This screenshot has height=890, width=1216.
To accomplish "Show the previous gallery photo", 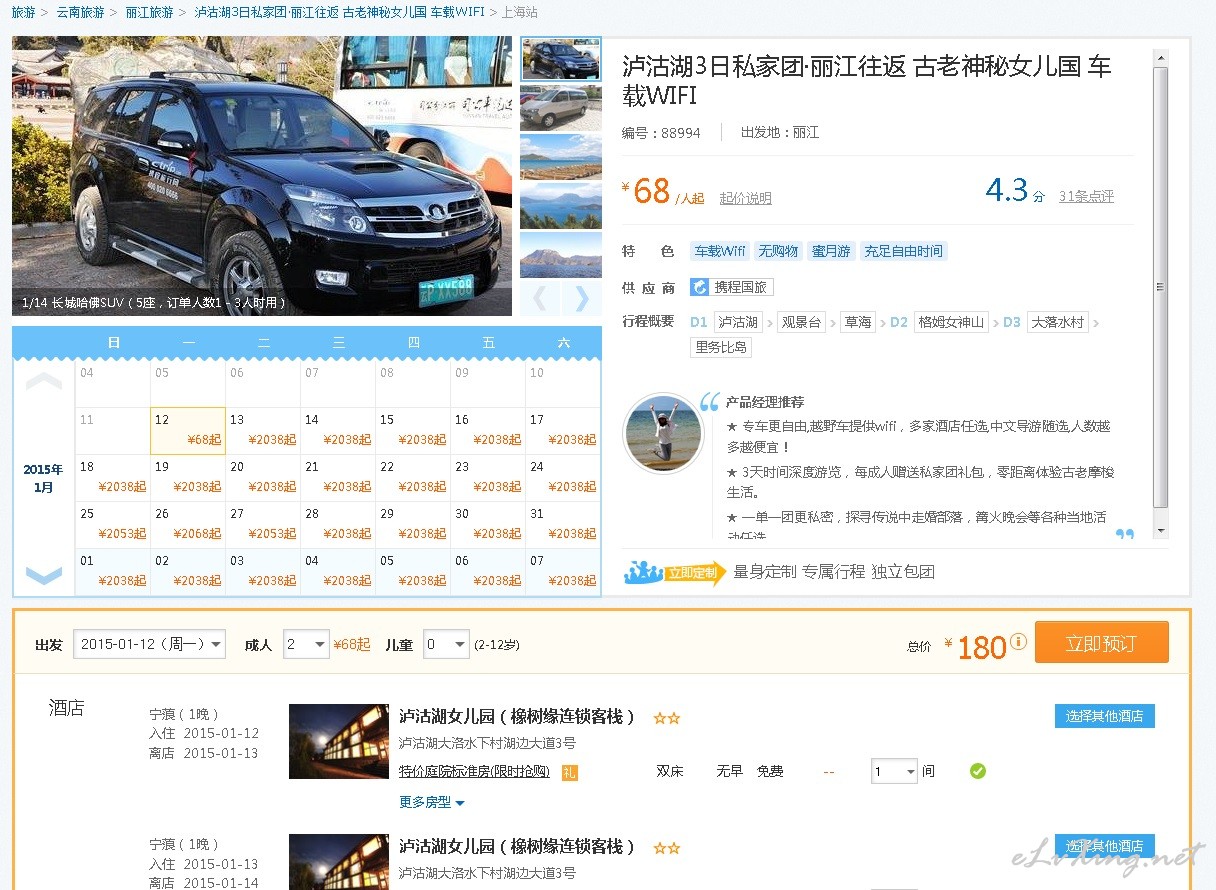I will pos(539,298).
